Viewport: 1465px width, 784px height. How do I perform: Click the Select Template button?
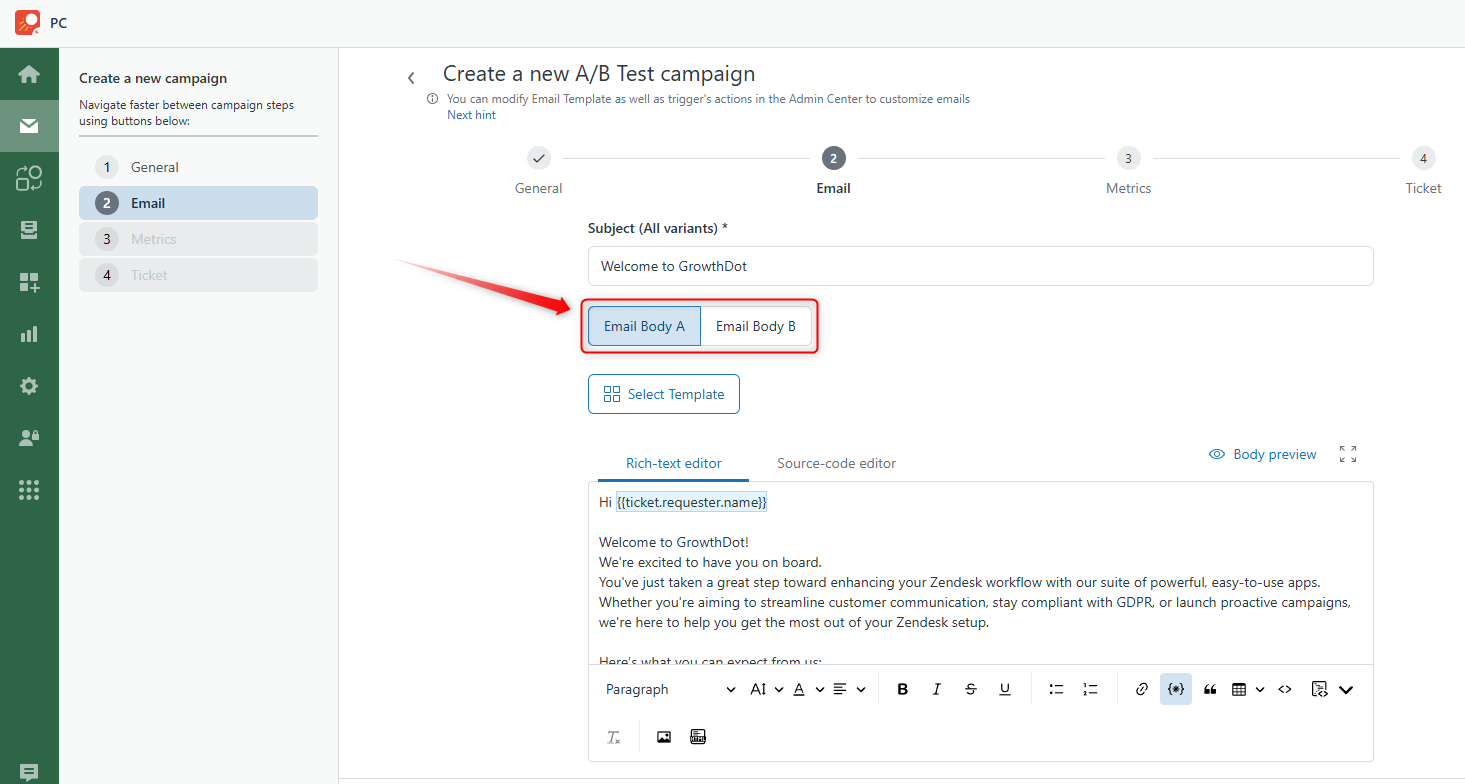pos(664,394)
